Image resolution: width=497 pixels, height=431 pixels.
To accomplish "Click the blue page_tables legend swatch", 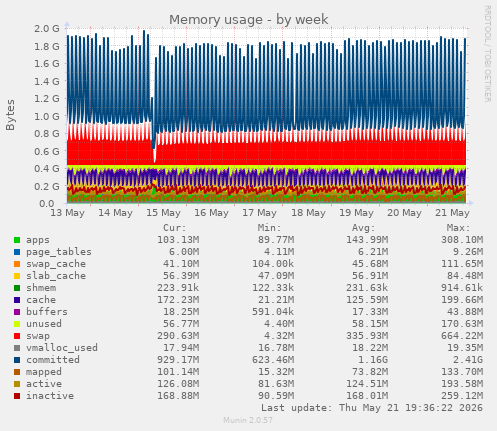I will click(x=17, y=252).
